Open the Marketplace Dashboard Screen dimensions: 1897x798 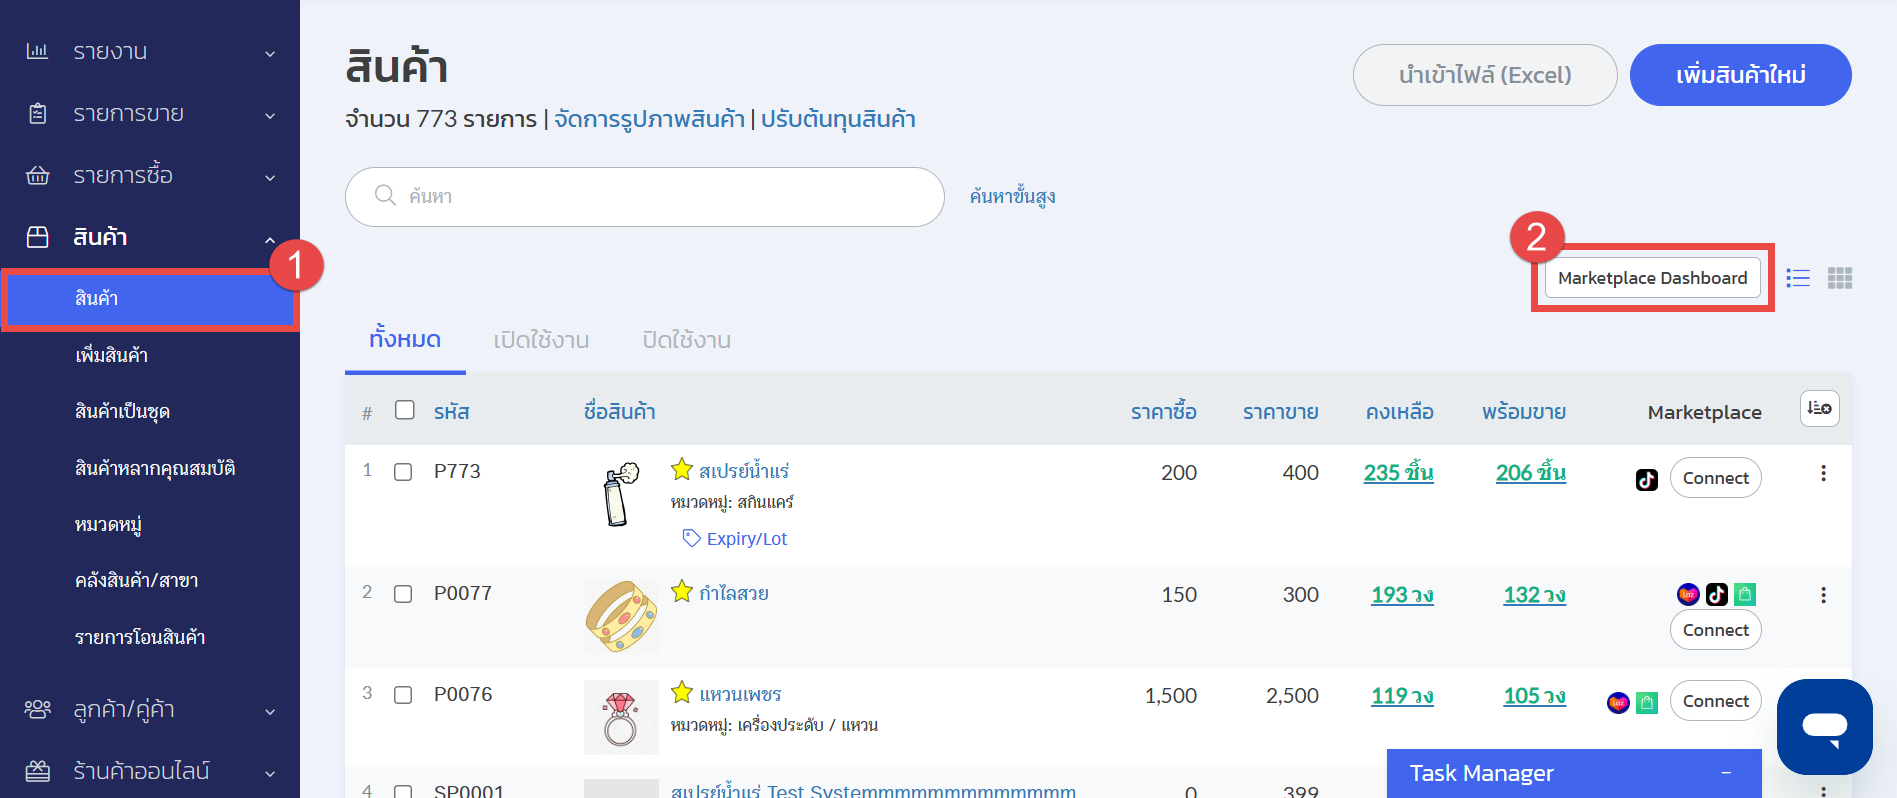(x=1652, y=278)
